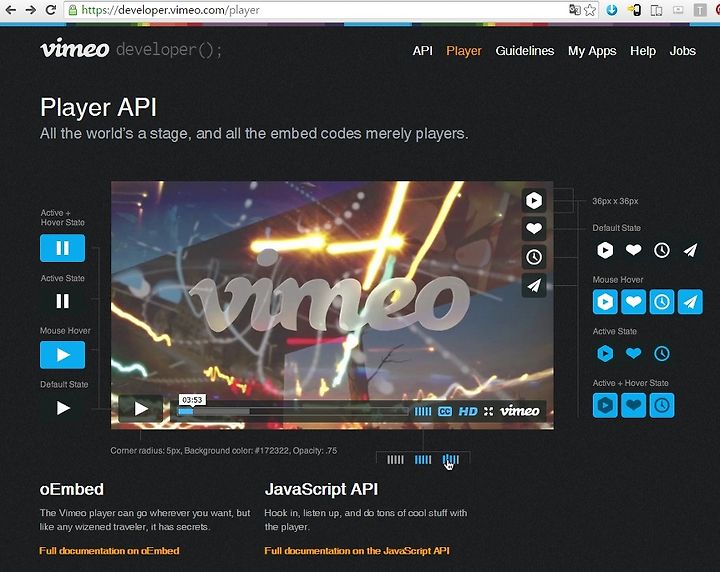This screenshot has width=720, height=572.
Task: Click the Default State paper plane icon
Action: point(691,250)
